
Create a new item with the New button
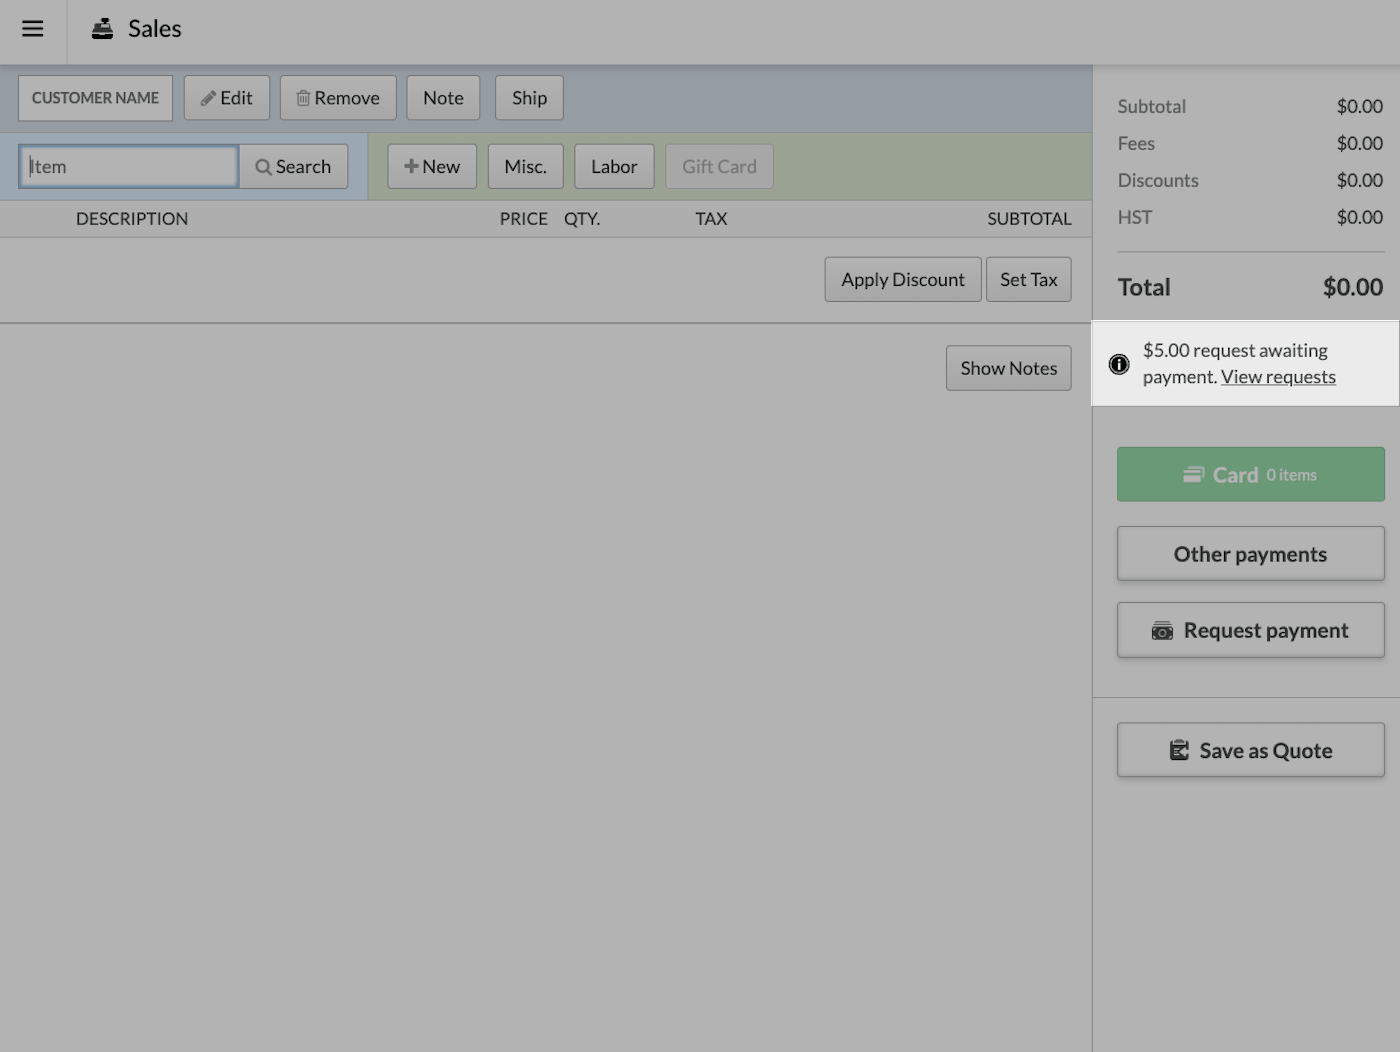[x=431, y=166]
